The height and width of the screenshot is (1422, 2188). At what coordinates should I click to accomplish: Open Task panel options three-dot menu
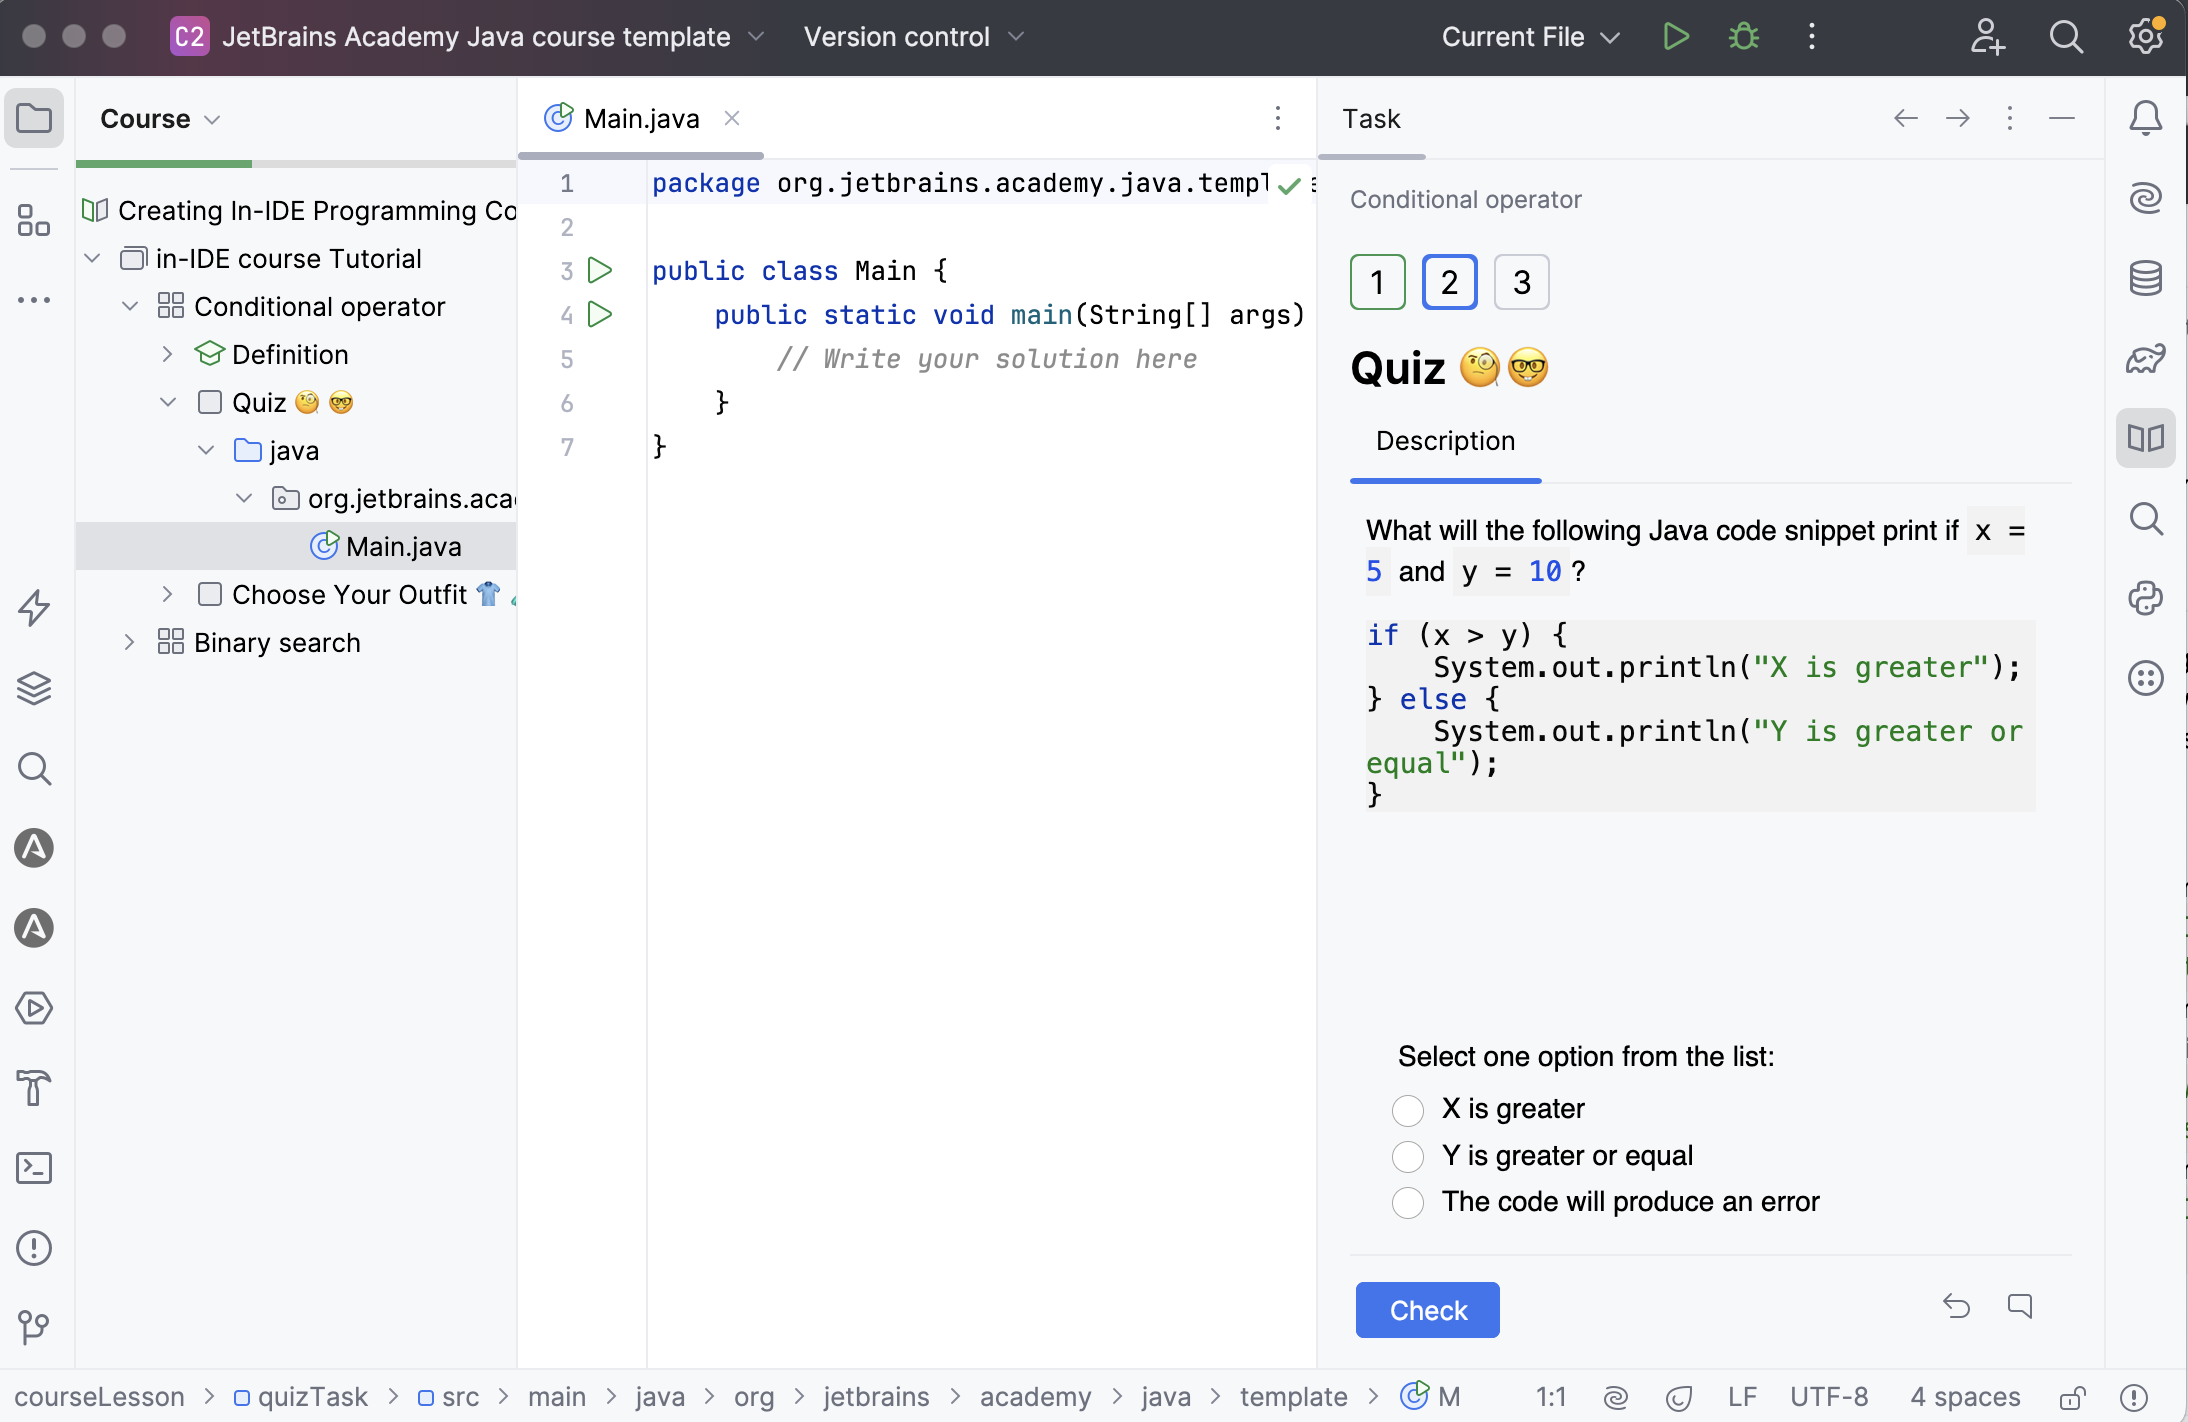(x=2010, y=118)
